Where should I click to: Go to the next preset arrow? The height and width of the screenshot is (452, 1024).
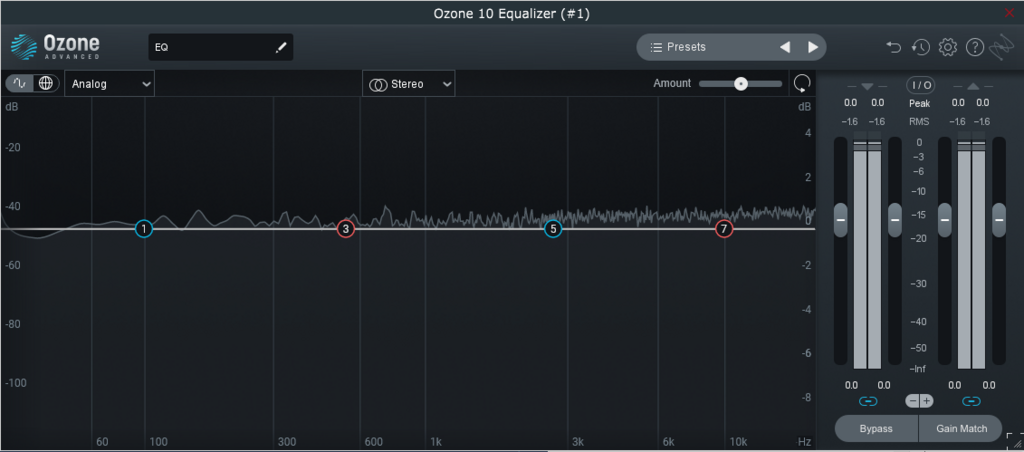pos(813,47)
